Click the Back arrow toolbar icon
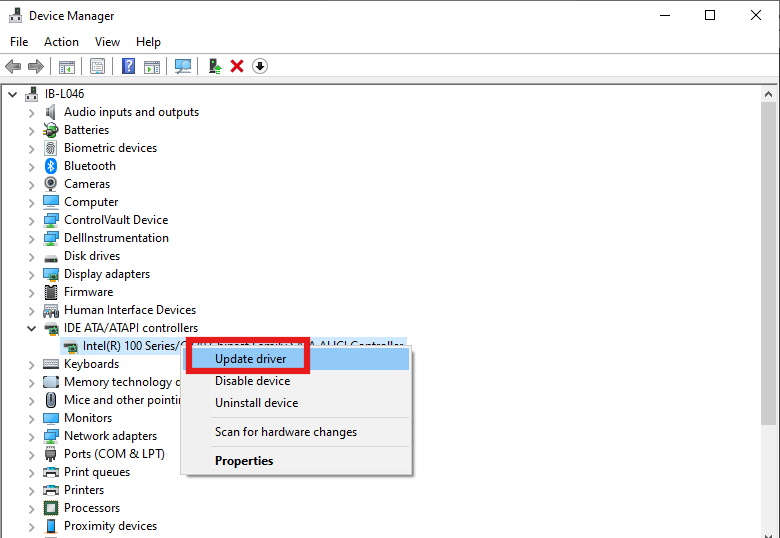The width and height of the screenshot is (780, 538). click(x=13, y=66)
